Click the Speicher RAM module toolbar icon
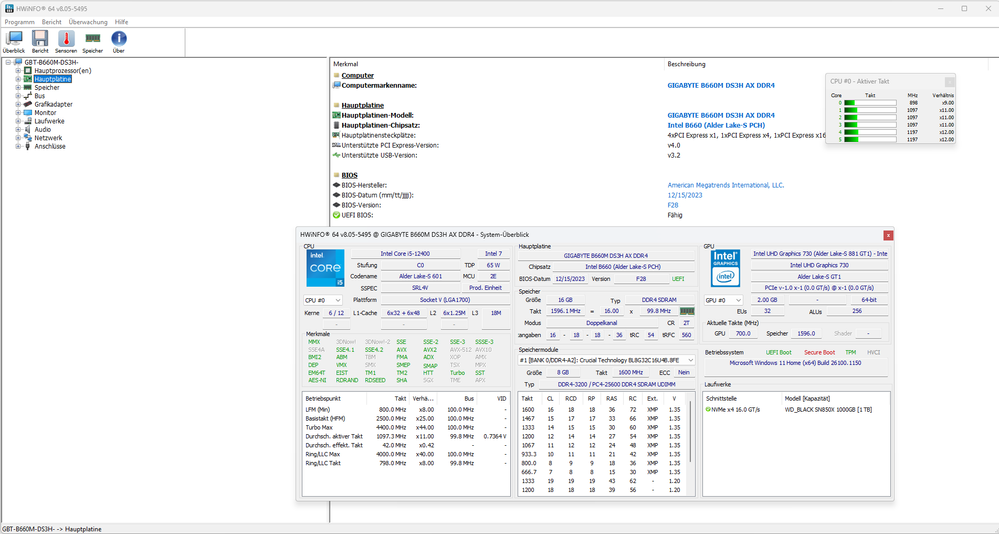This screenshot has width=999, height=534. point(92,39)
